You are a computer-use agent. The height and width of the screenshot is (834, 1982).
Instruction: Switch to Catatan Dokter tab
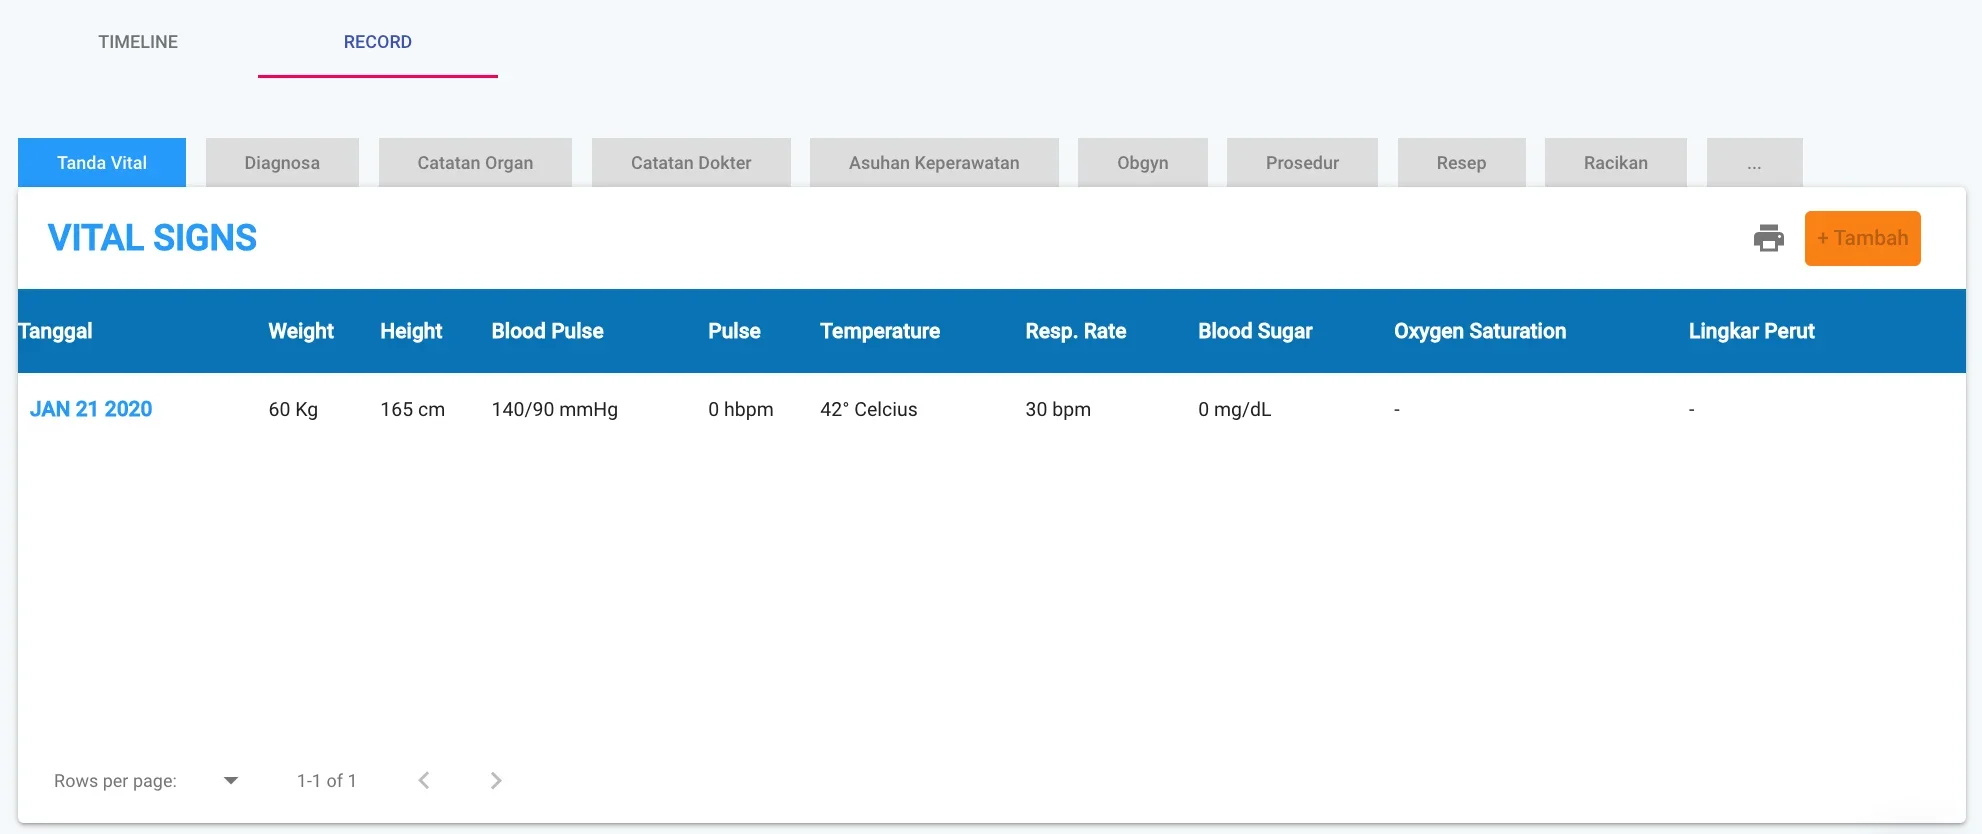691,162
